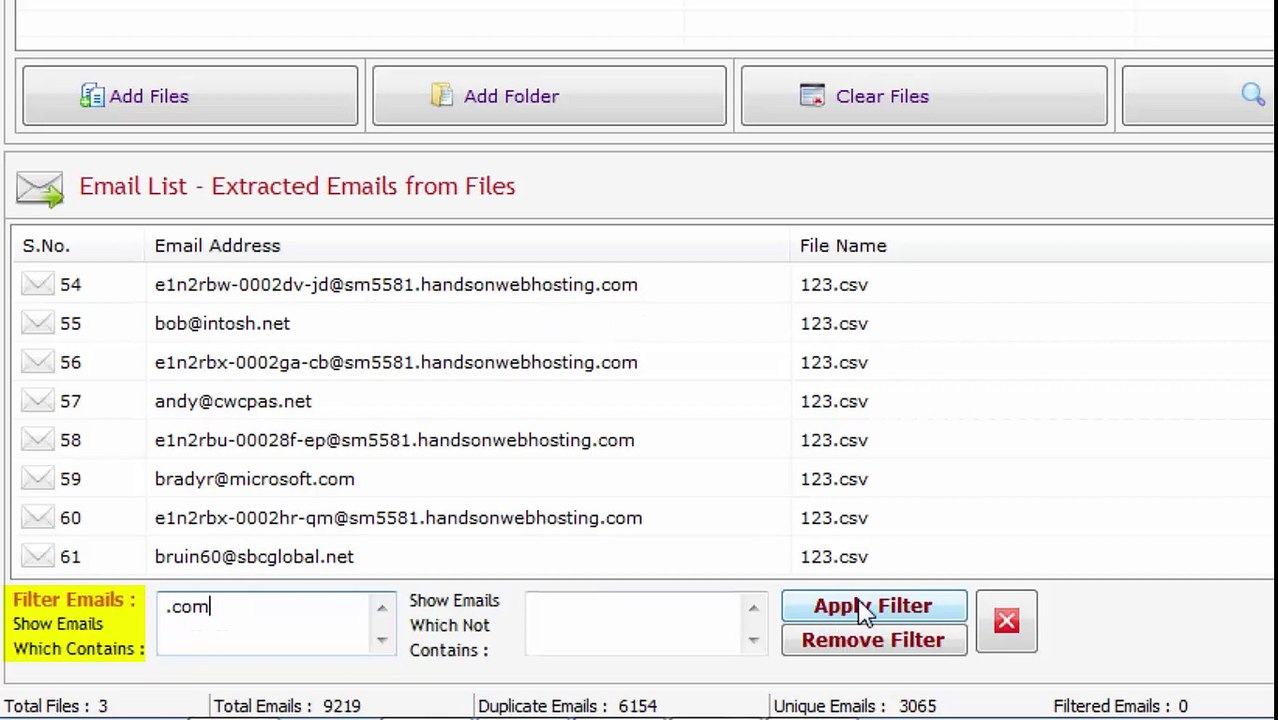Select email bradyr@microsoft.com
Screen dimensions: 1278x720
pos(254,480)
